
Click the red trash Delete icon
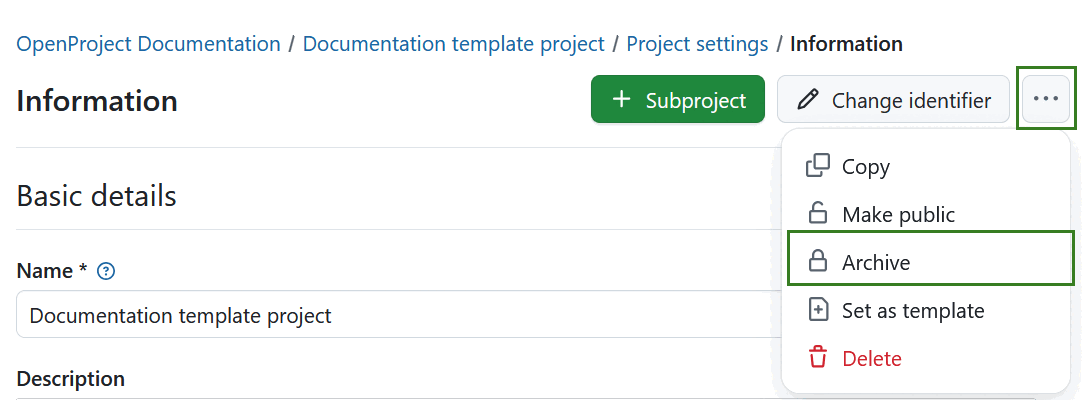818,358
